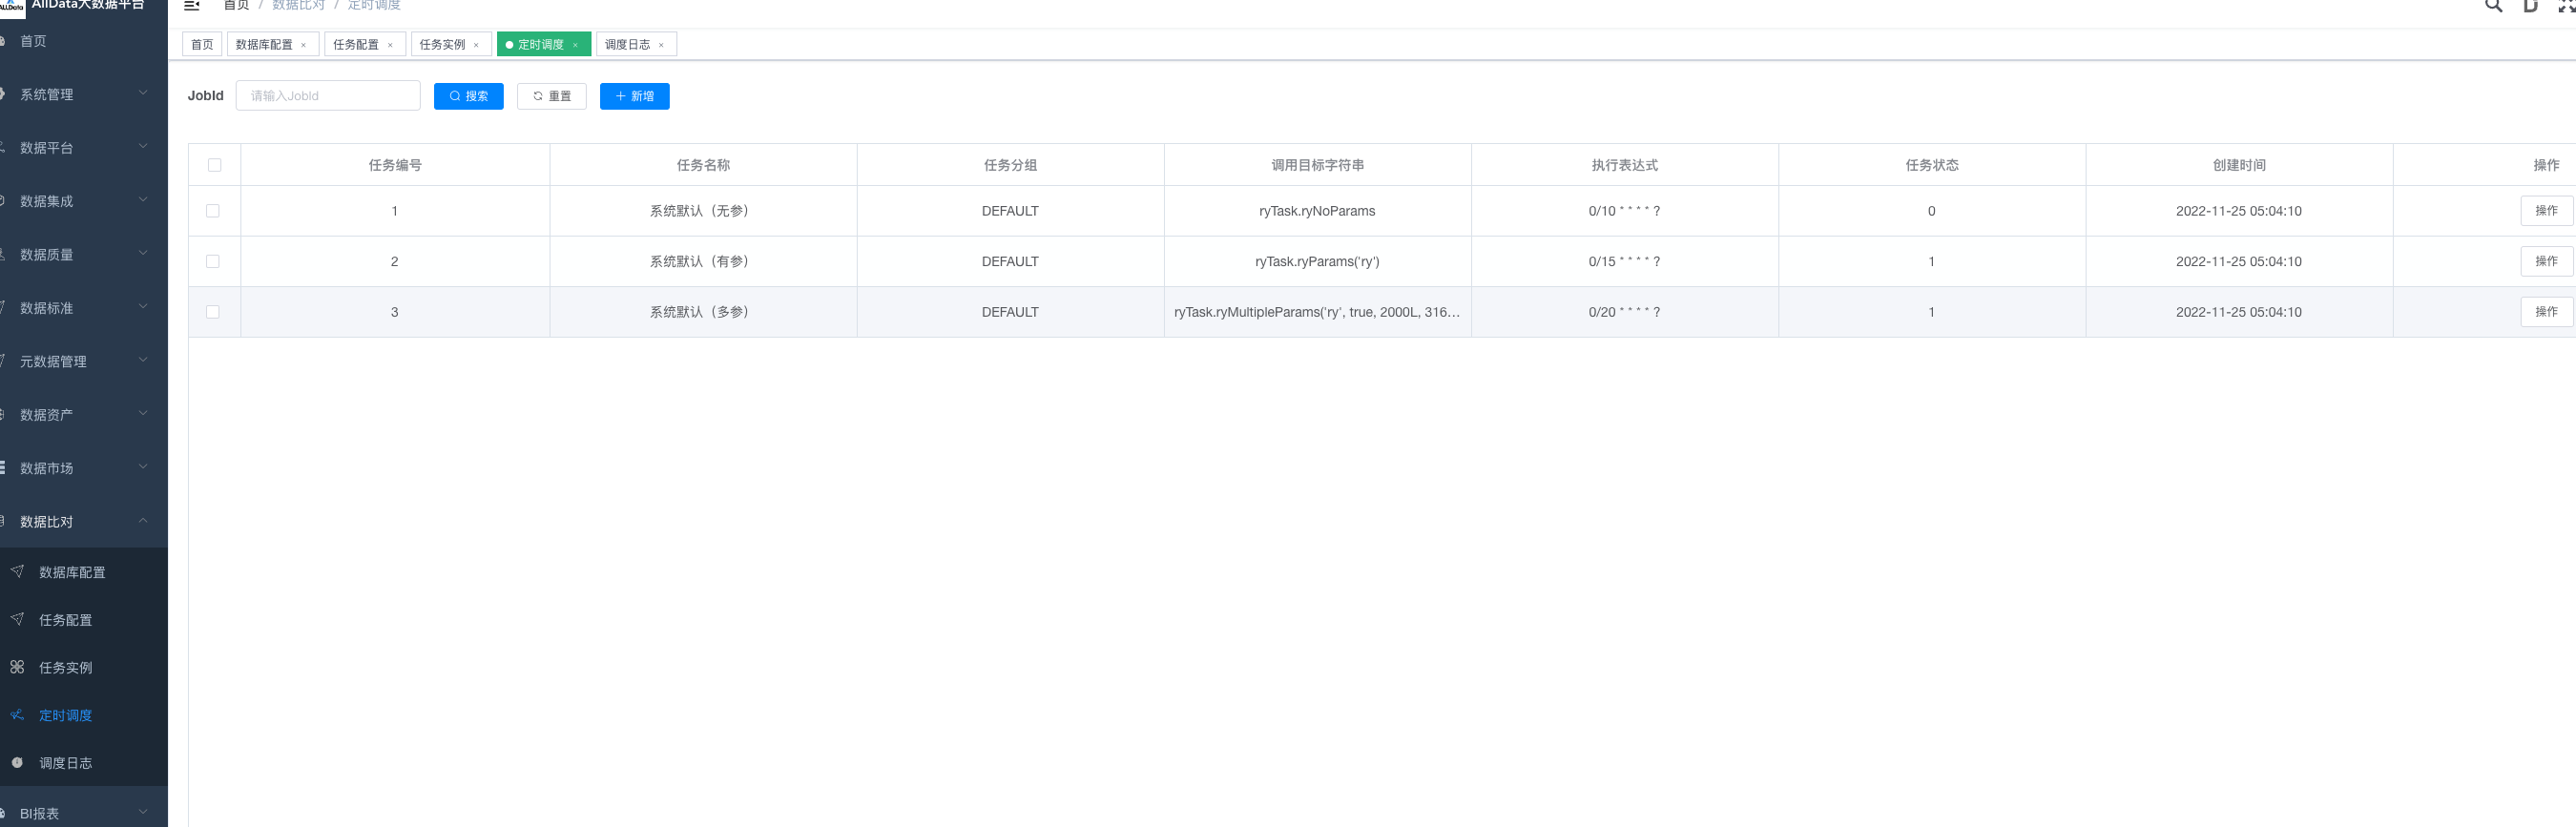Switch to the 任务配置 page tab
Image resolution: width=2576 pixels, height=827 pixels.
[356, 45]
